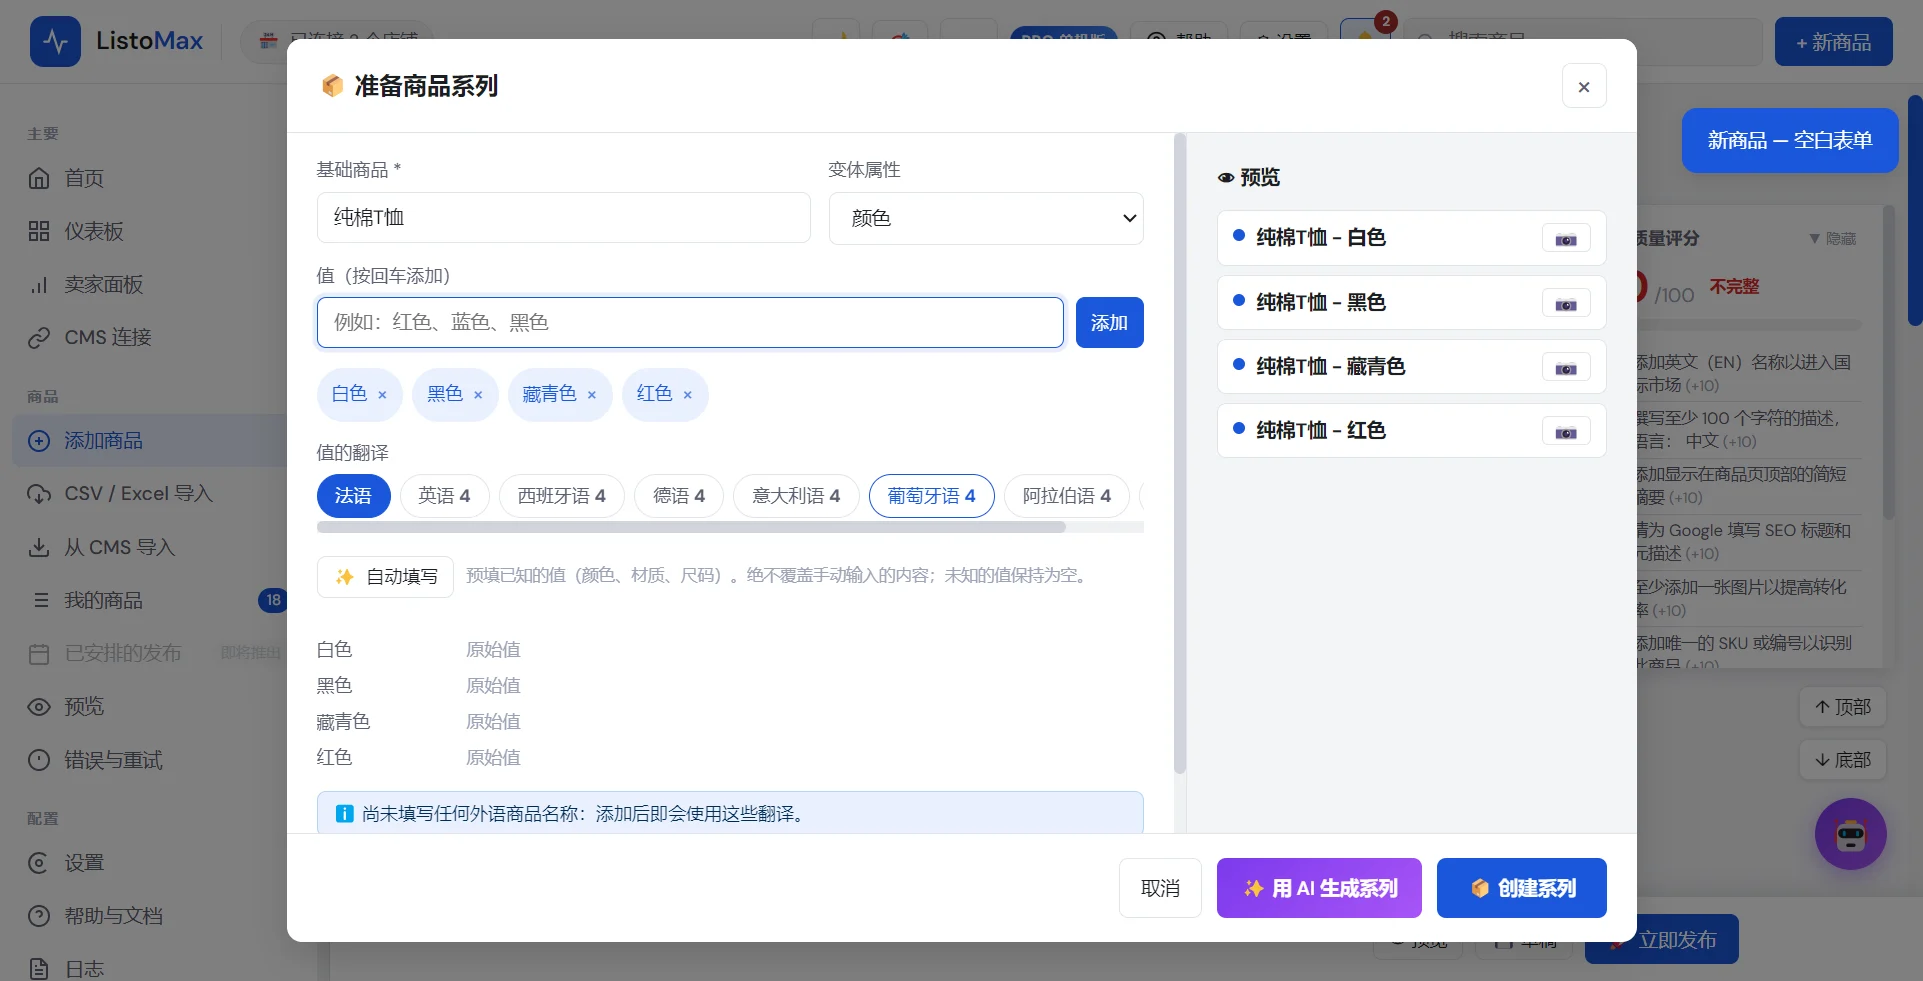The width and height of the screenshot is (1923, 981).
Task: Open the chatbot assistant bubble
Action: pos(1851,834)
